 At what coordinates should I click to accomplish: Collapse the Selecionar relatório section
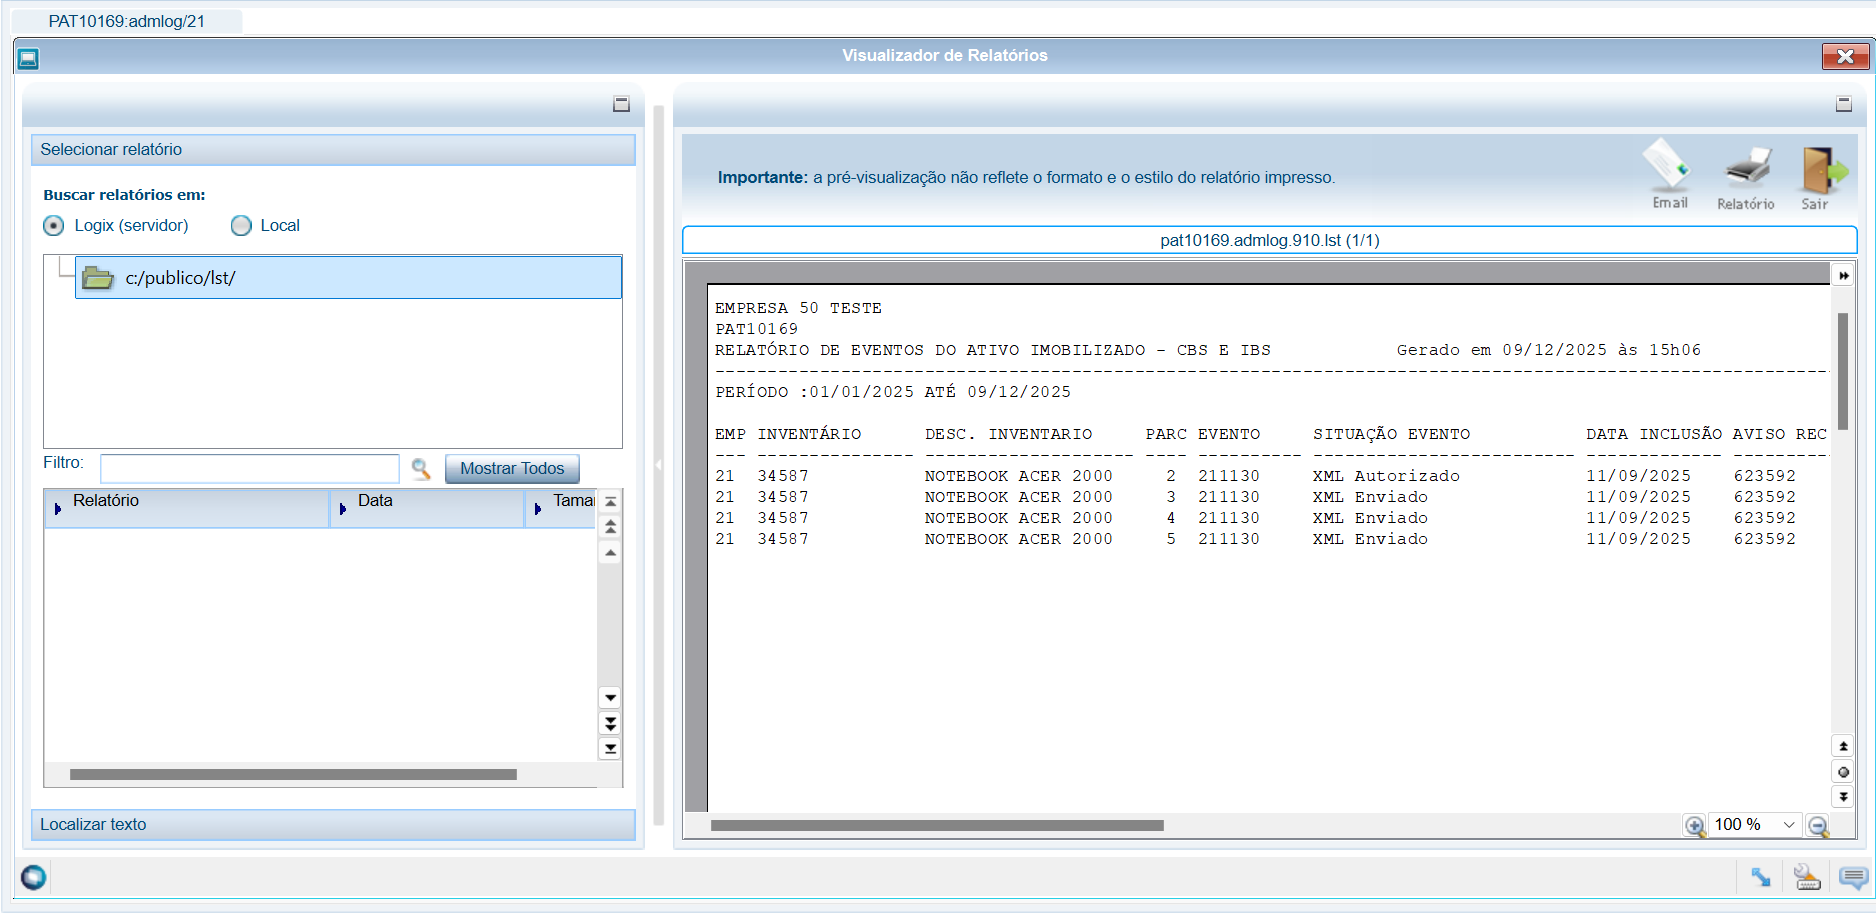pyautogui.click(x=333, y=150)
